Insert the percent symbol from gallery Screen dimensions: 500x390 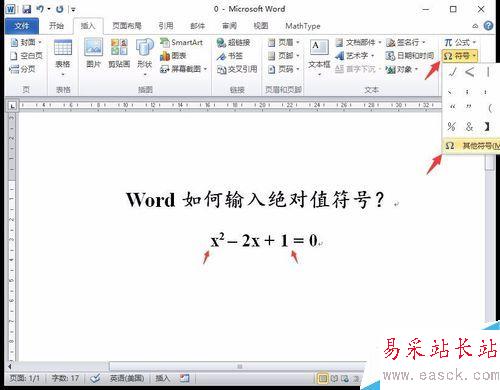[x=452, y=126]
